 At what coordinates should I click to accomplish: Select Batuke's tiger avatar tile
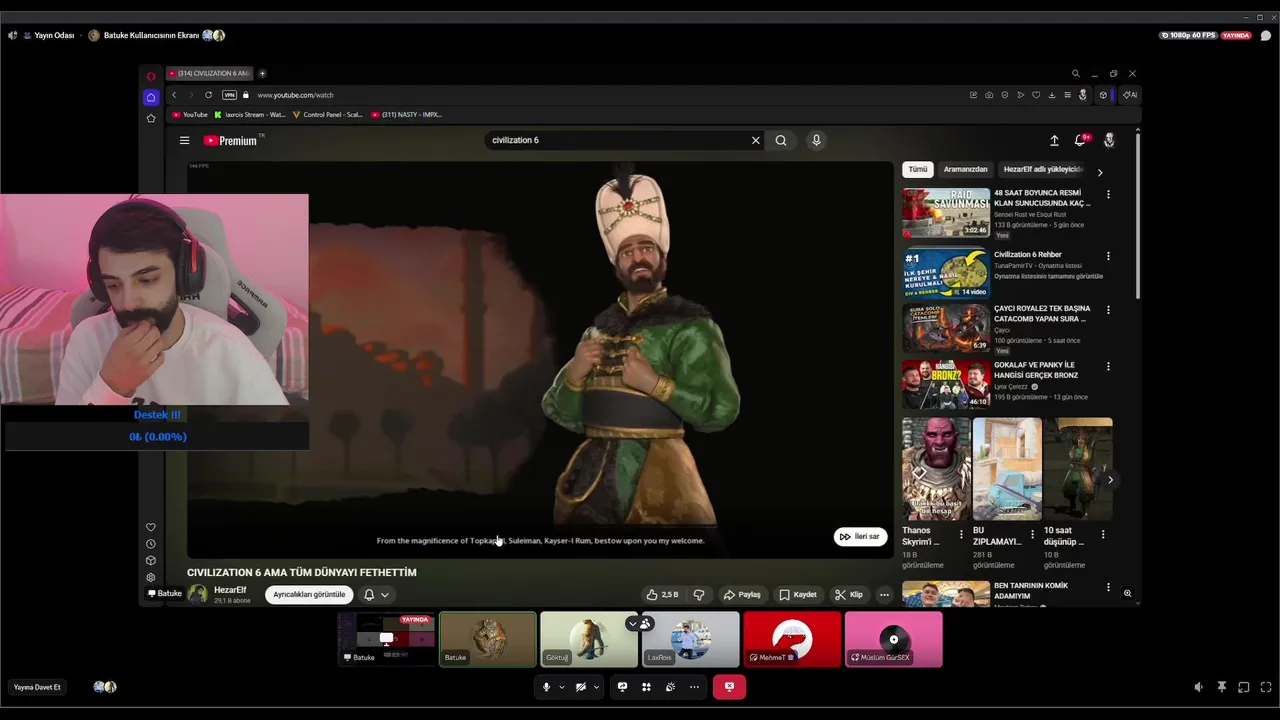coord(488,639)
